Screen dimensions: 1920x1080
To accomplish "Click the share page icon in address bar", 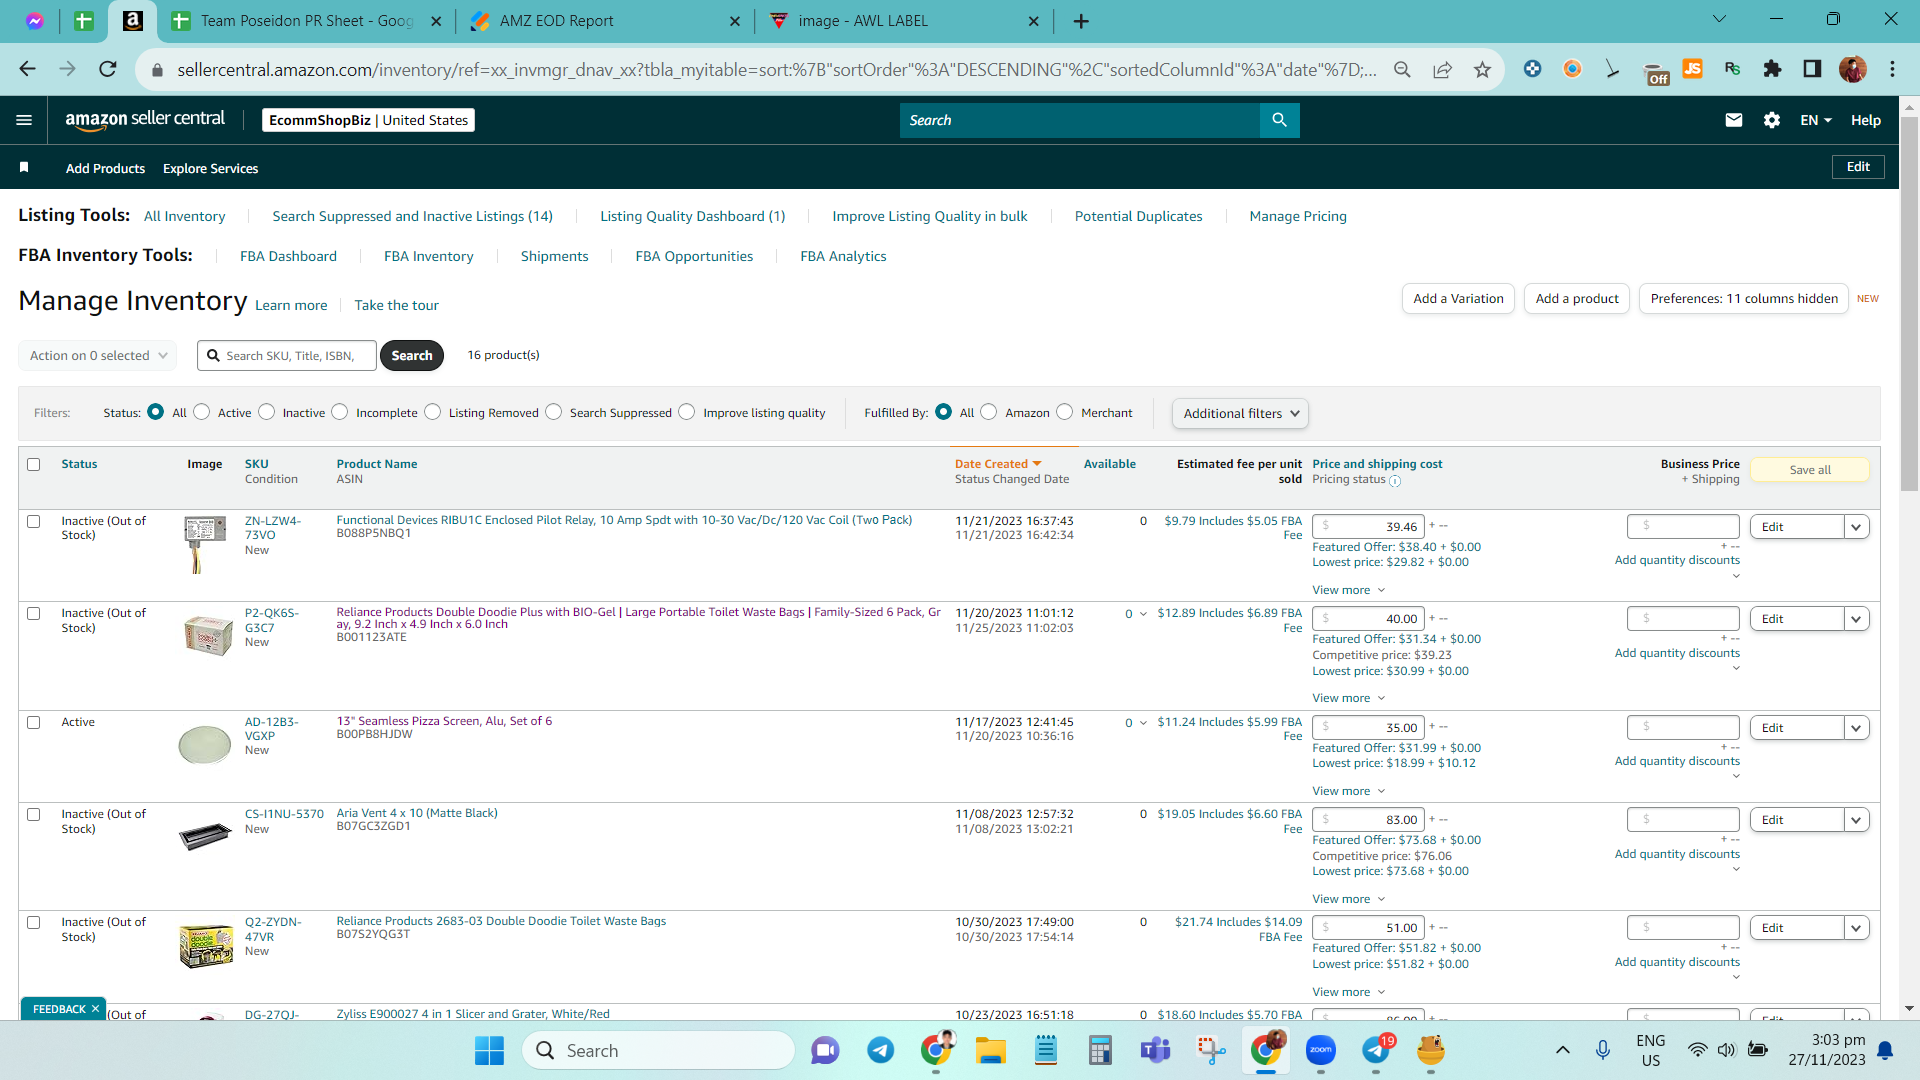I will [1442, 69].
